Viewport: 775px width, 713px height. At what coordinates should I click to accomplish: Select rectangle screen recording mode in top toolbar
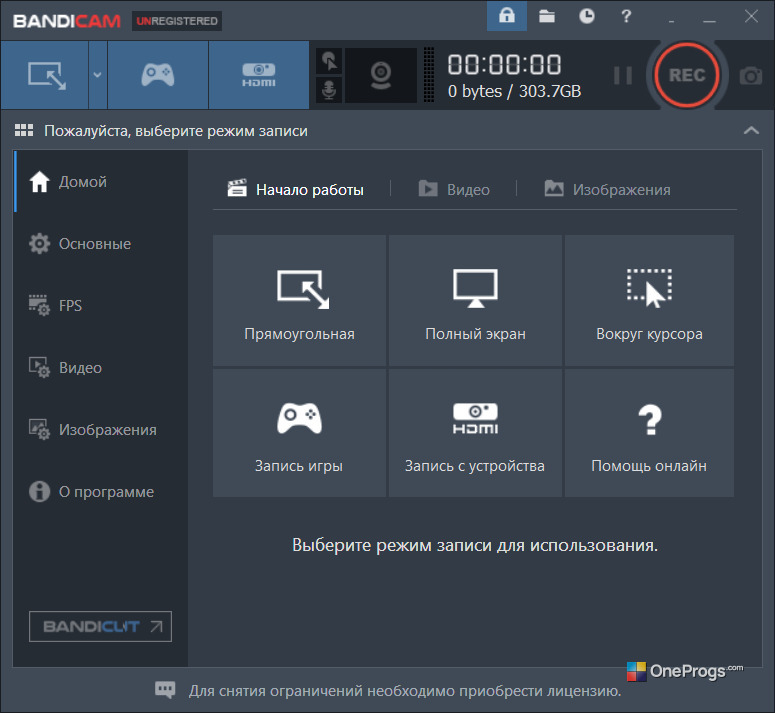45,75
